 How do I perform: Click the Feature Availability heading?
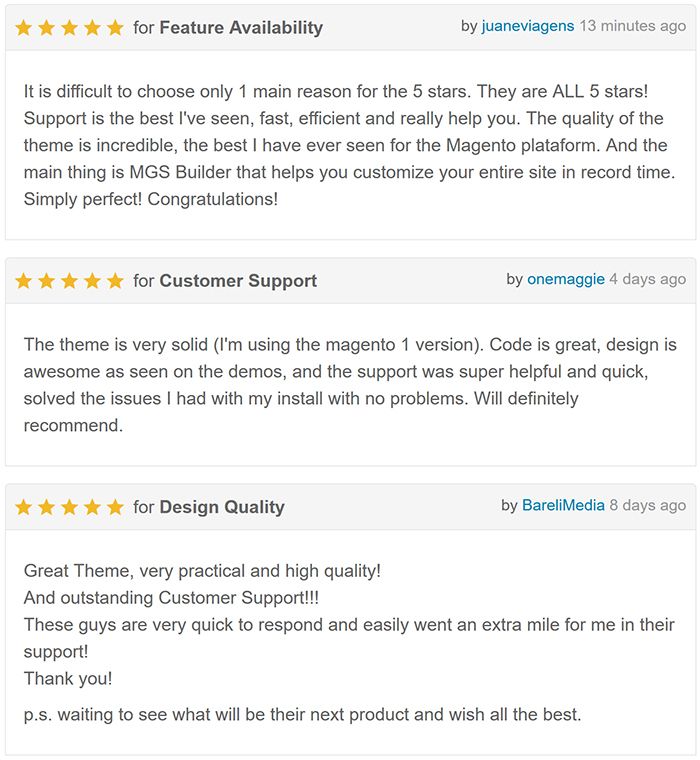pyautogui.click(x=241, y=28)
